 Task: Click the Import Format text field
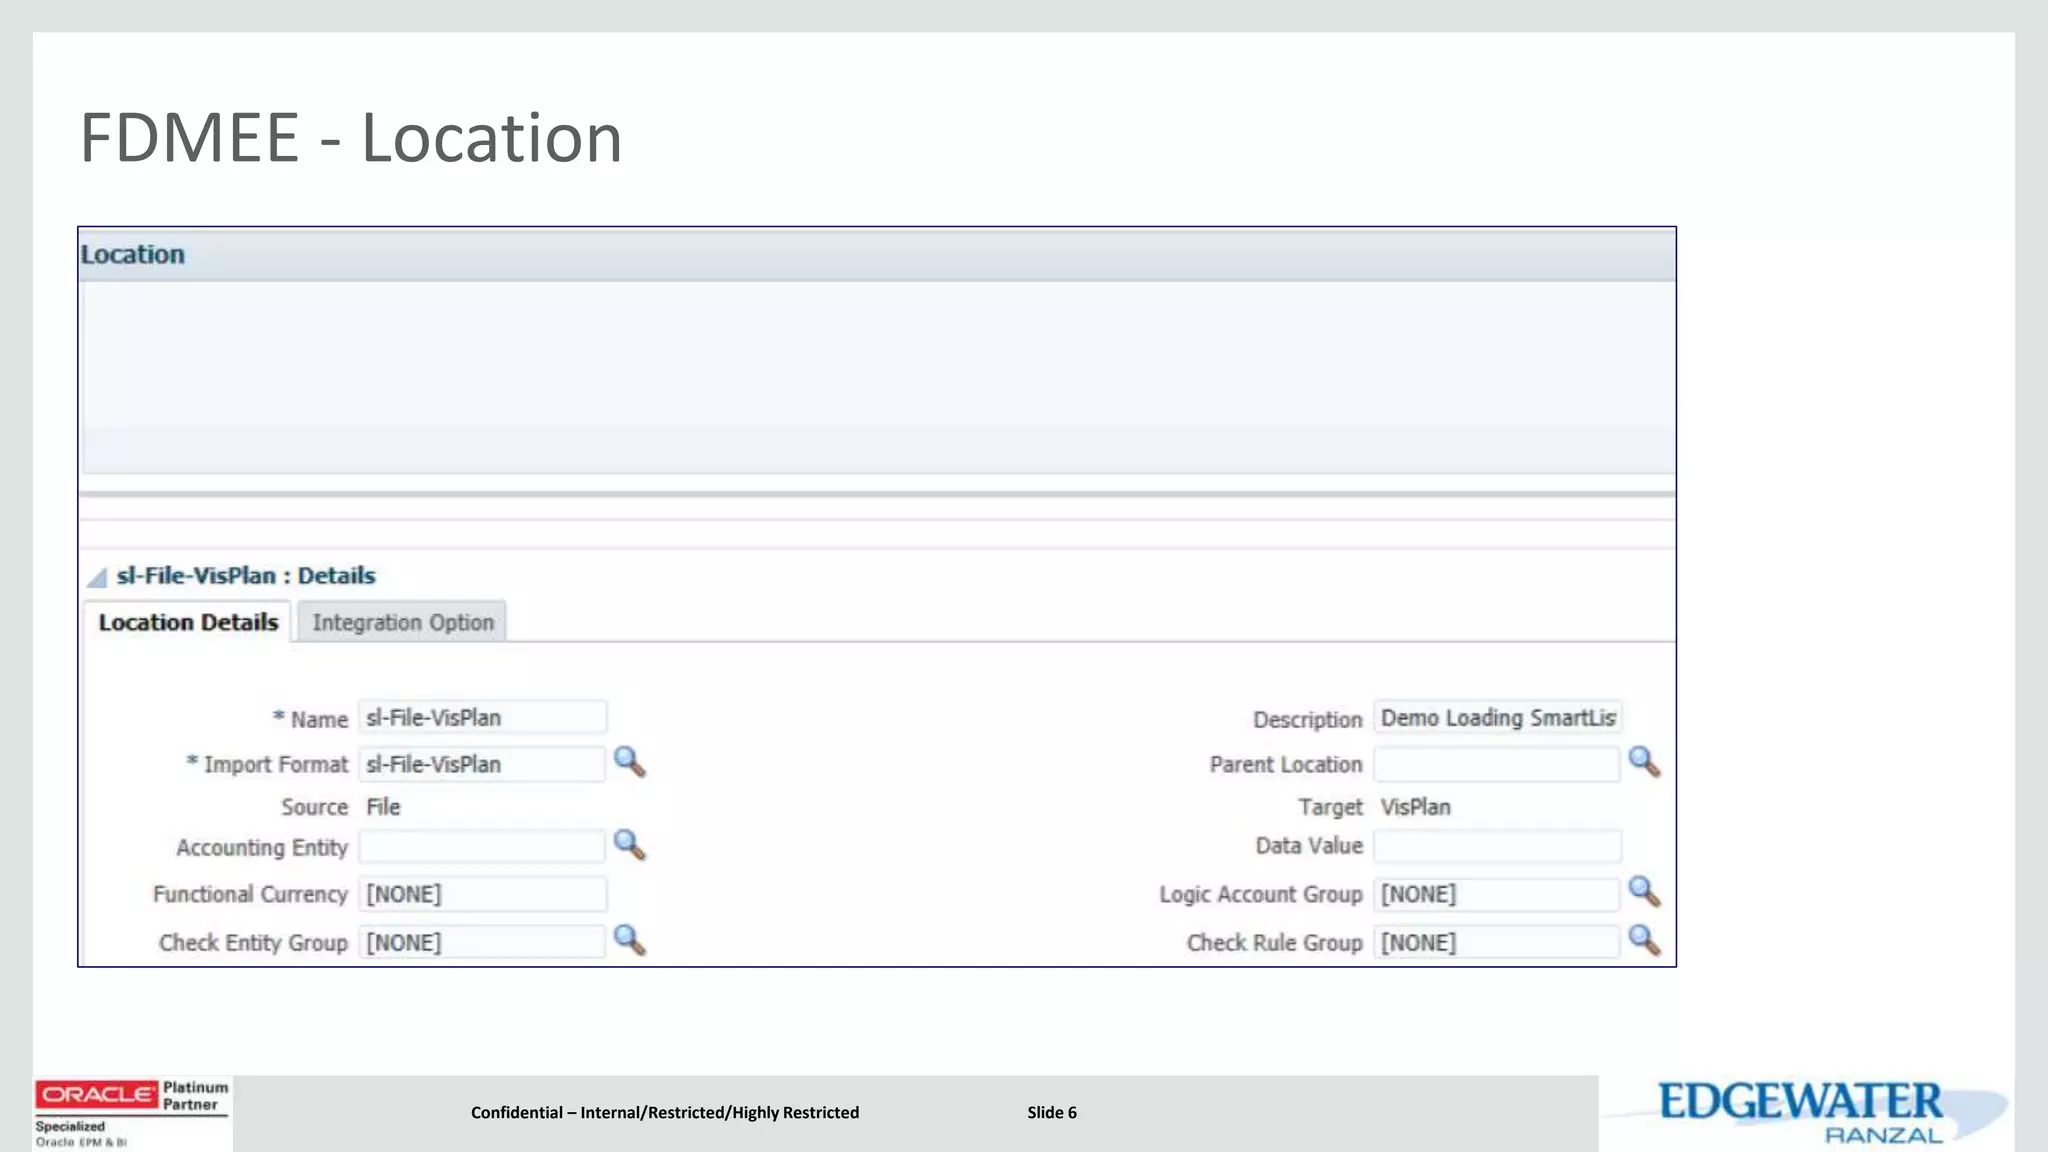482,764
